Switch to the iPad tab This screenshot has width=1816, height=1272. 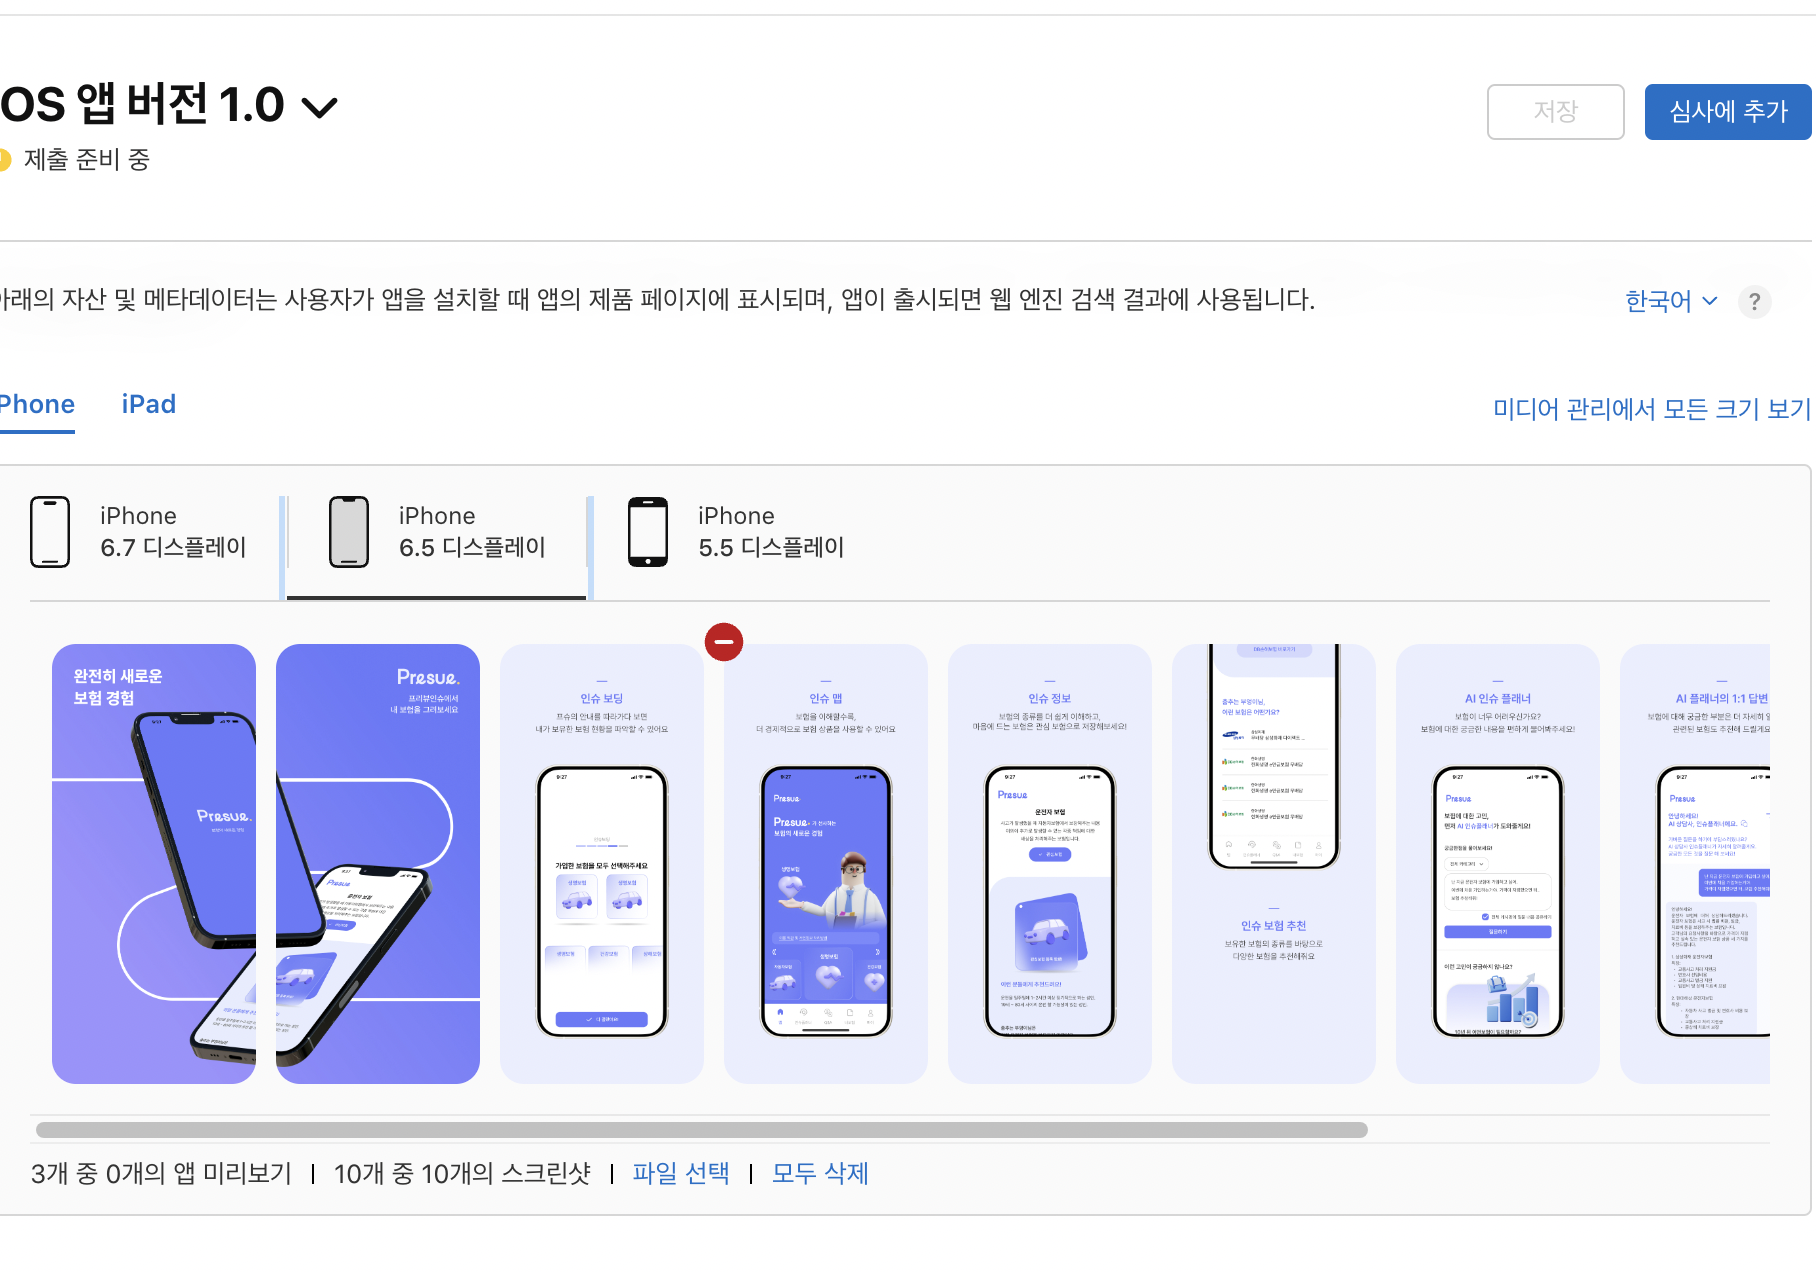[x=149, y=404]
